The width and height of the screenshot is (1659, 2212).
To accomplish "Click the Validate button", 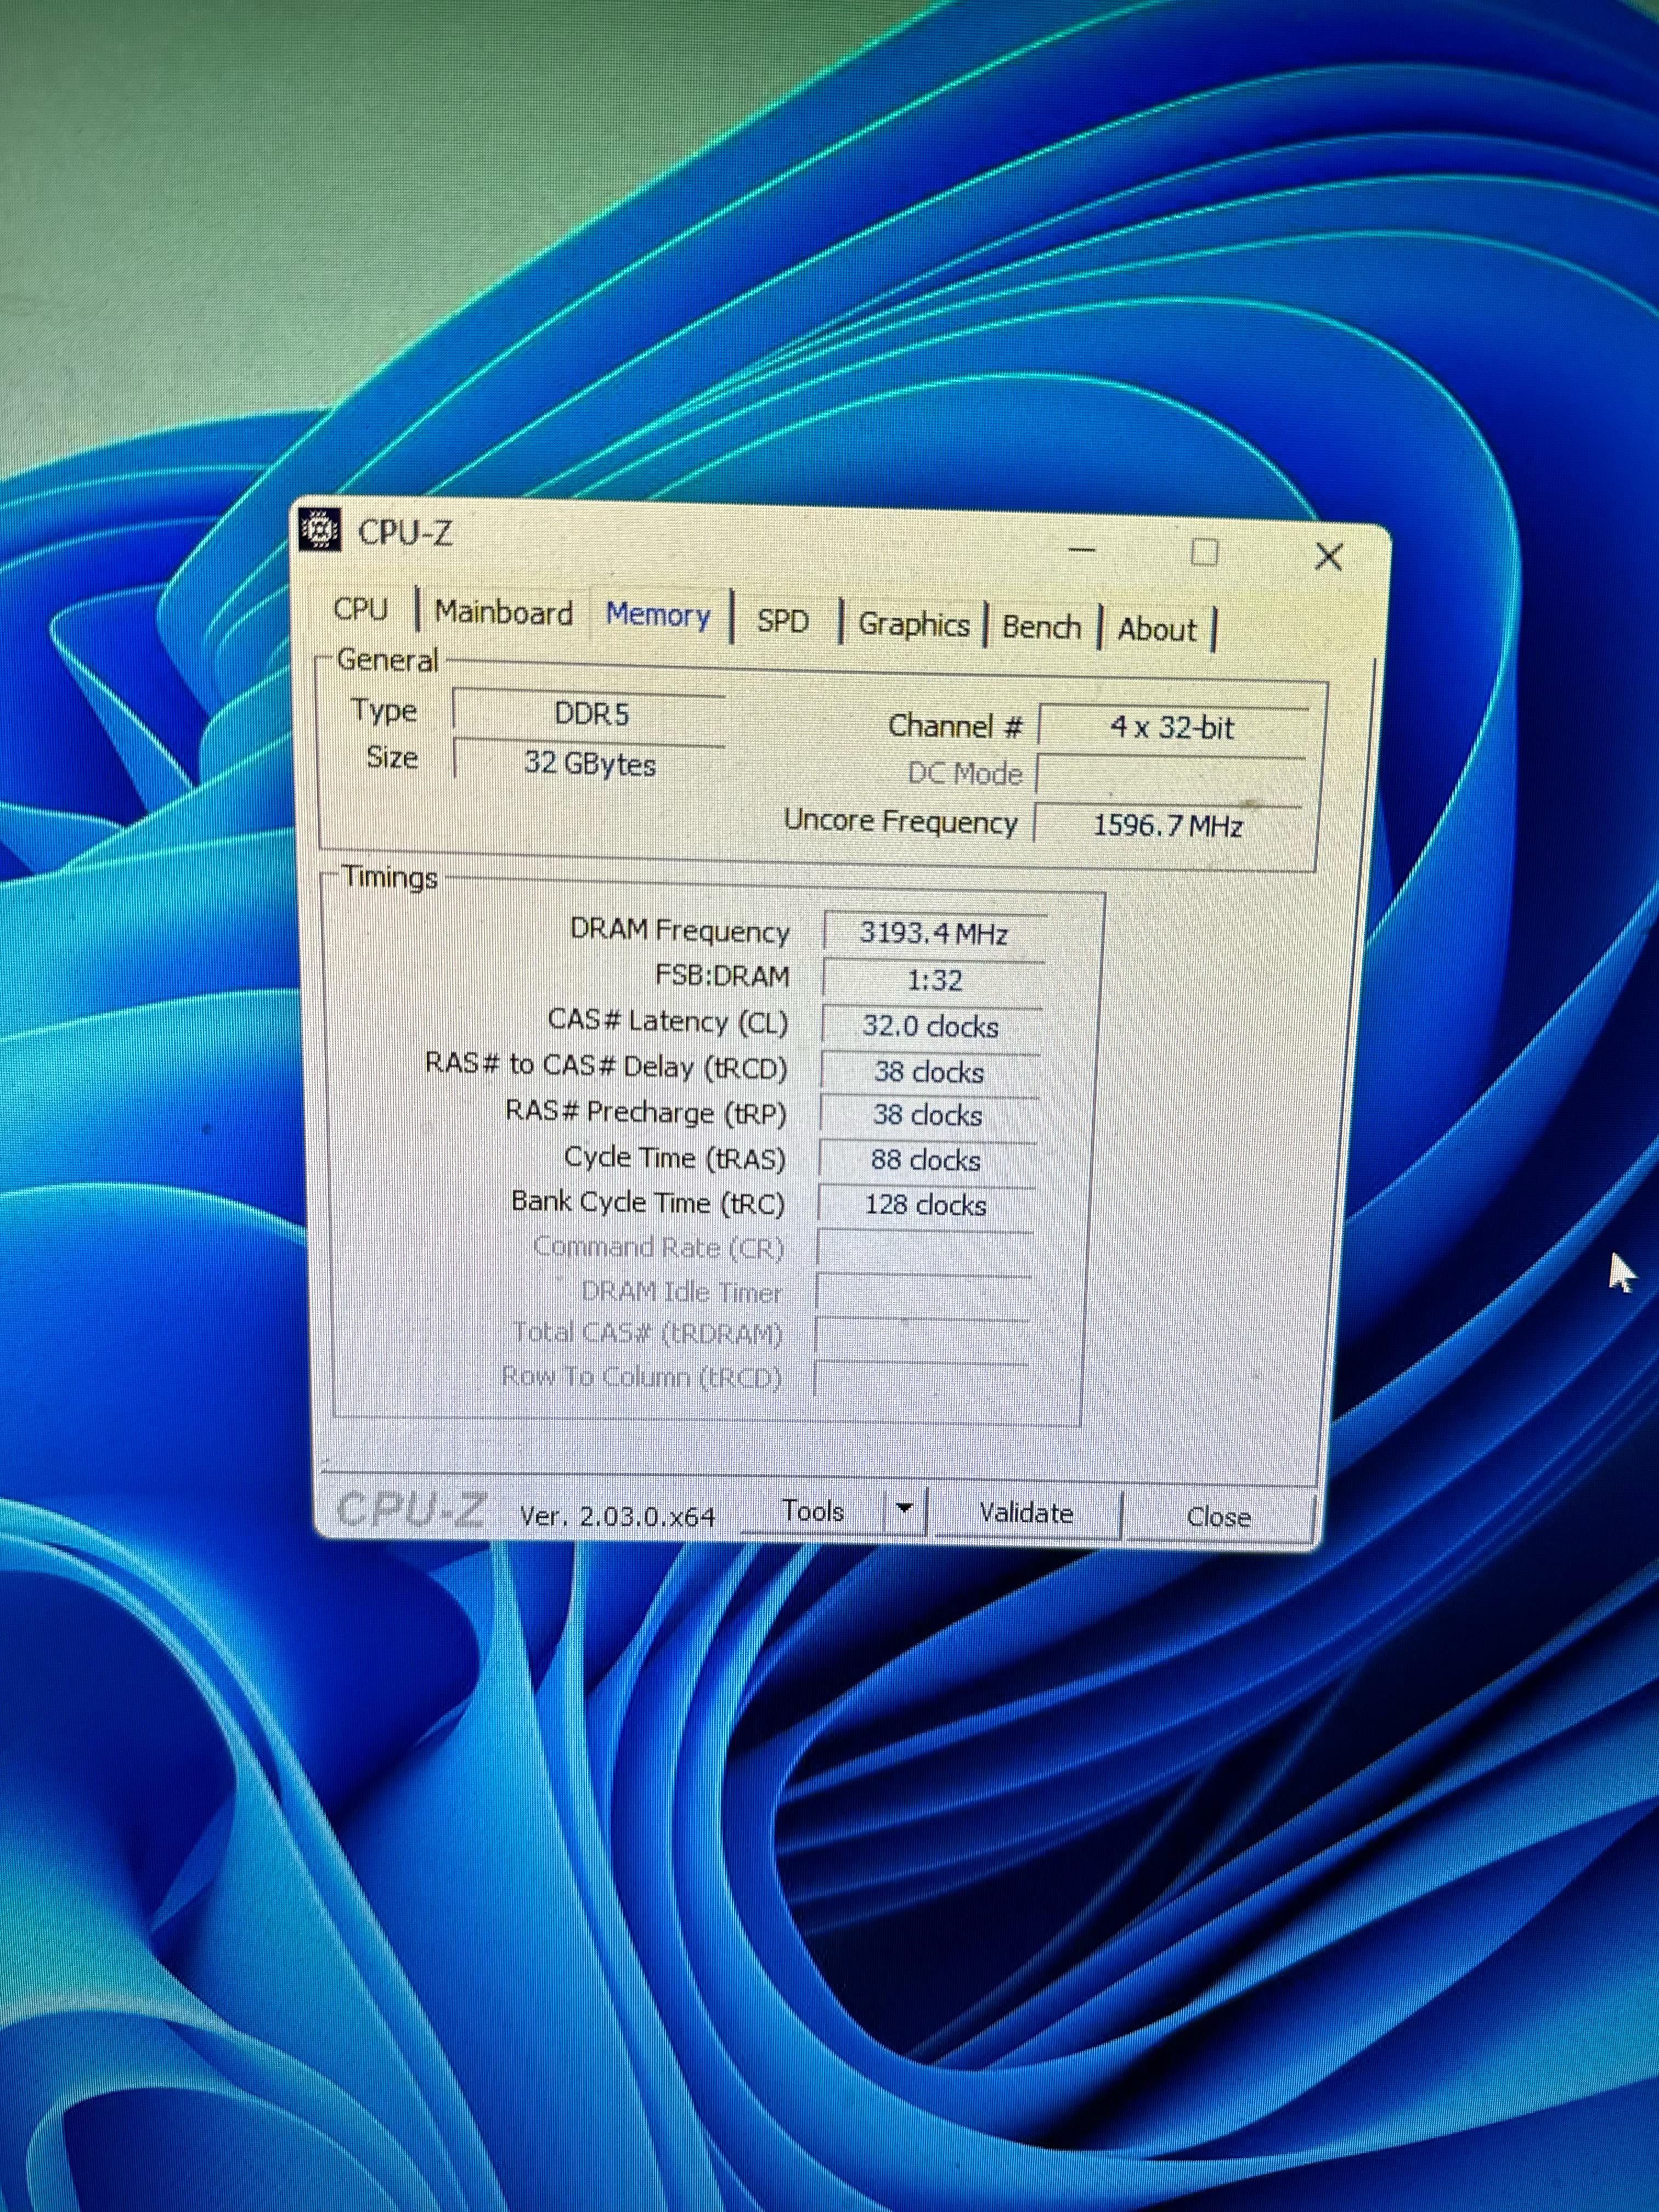I will coord(1026,1513).
